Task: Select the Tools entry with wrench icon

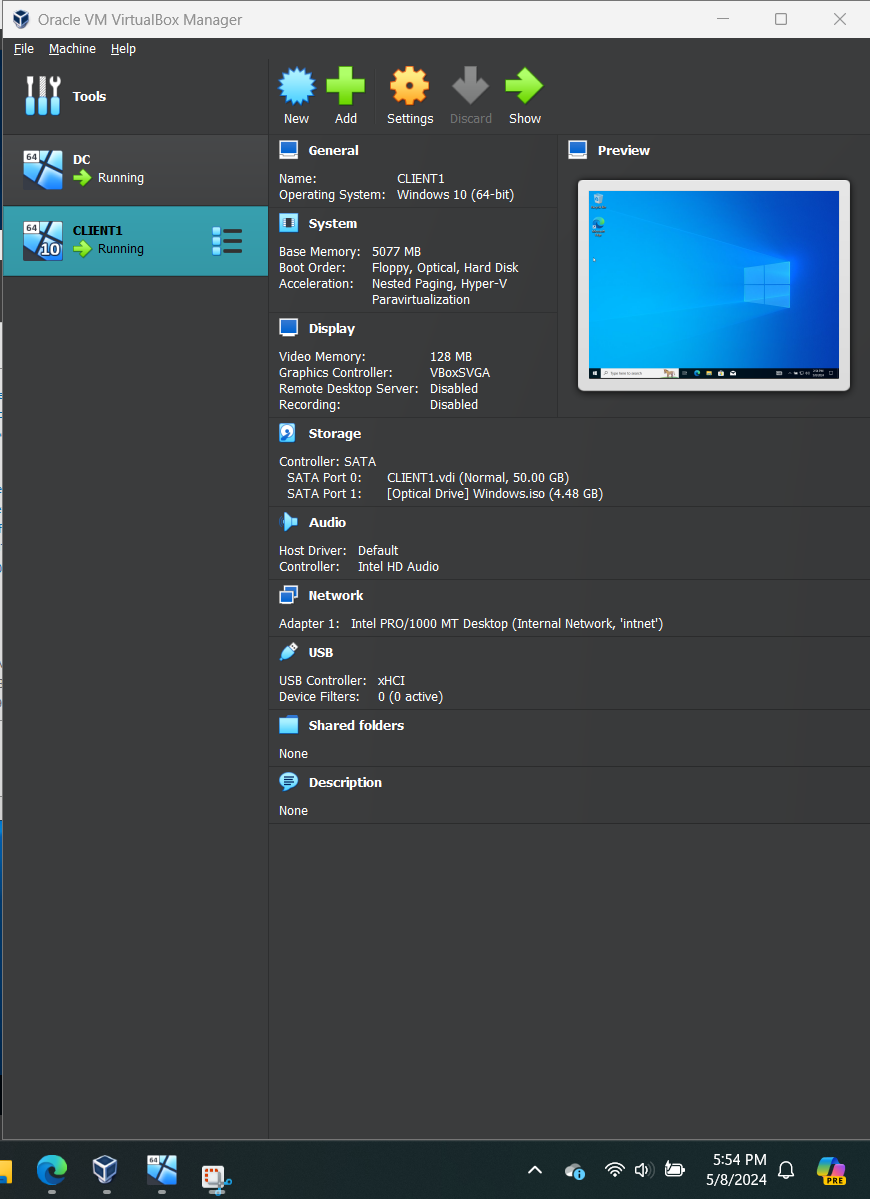Action: pyautogui.click(x=135, y=96)
